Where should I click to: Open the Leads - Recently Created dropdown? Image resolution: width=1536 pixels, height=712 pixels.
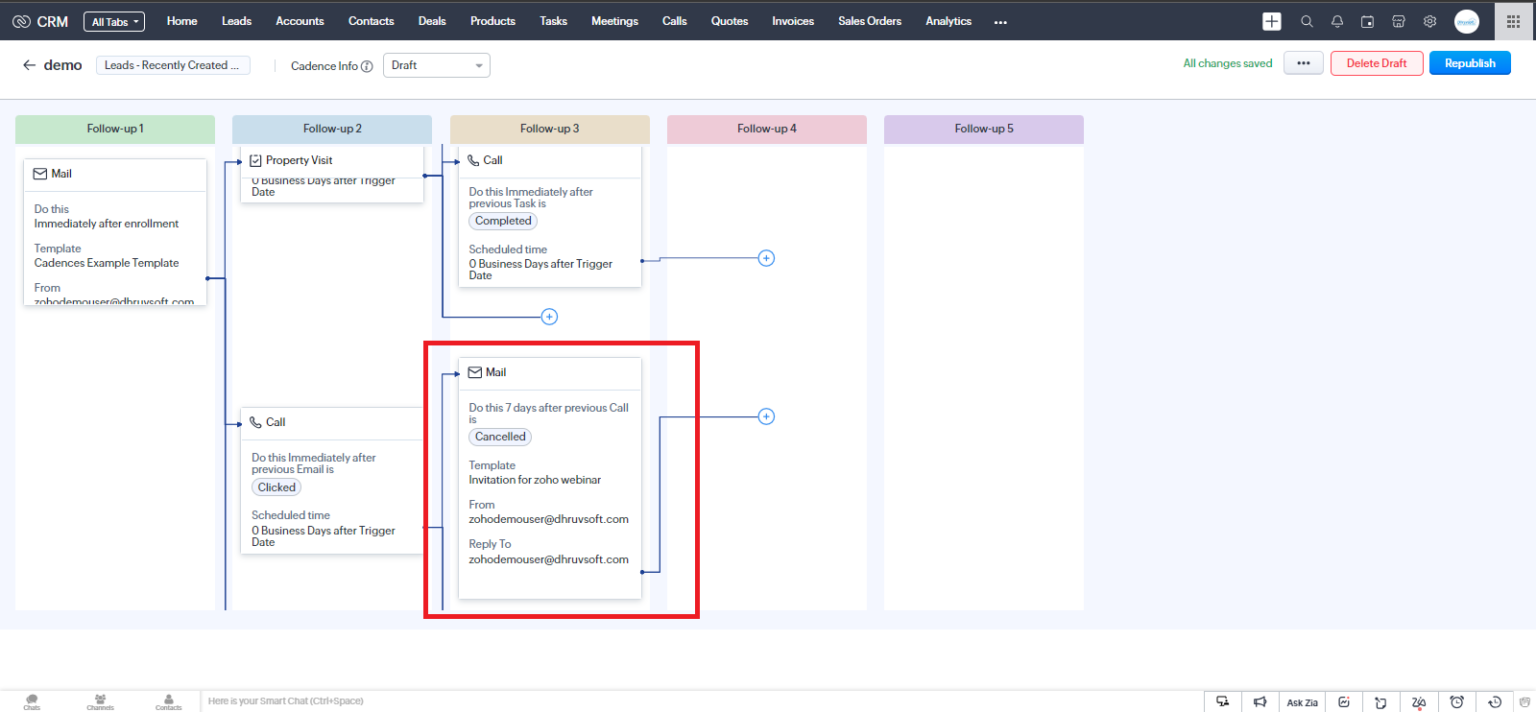tap(173, 64)
